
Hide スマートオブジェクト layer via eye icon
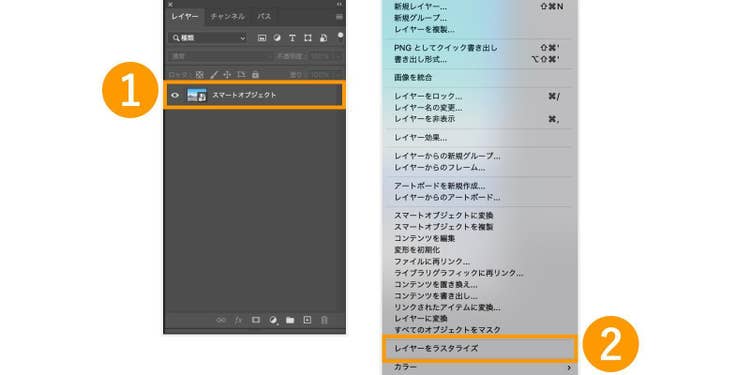[x=176, y=95]
